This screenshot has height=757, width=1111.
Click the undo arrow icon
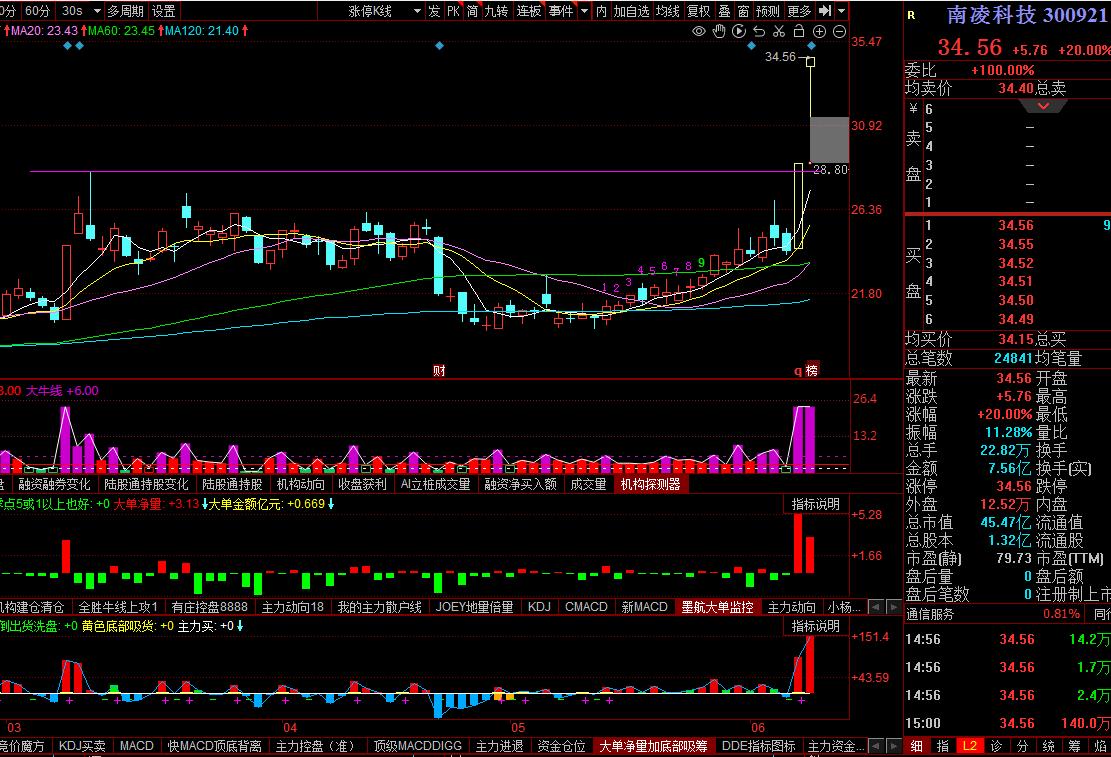(x=759, y=31)
